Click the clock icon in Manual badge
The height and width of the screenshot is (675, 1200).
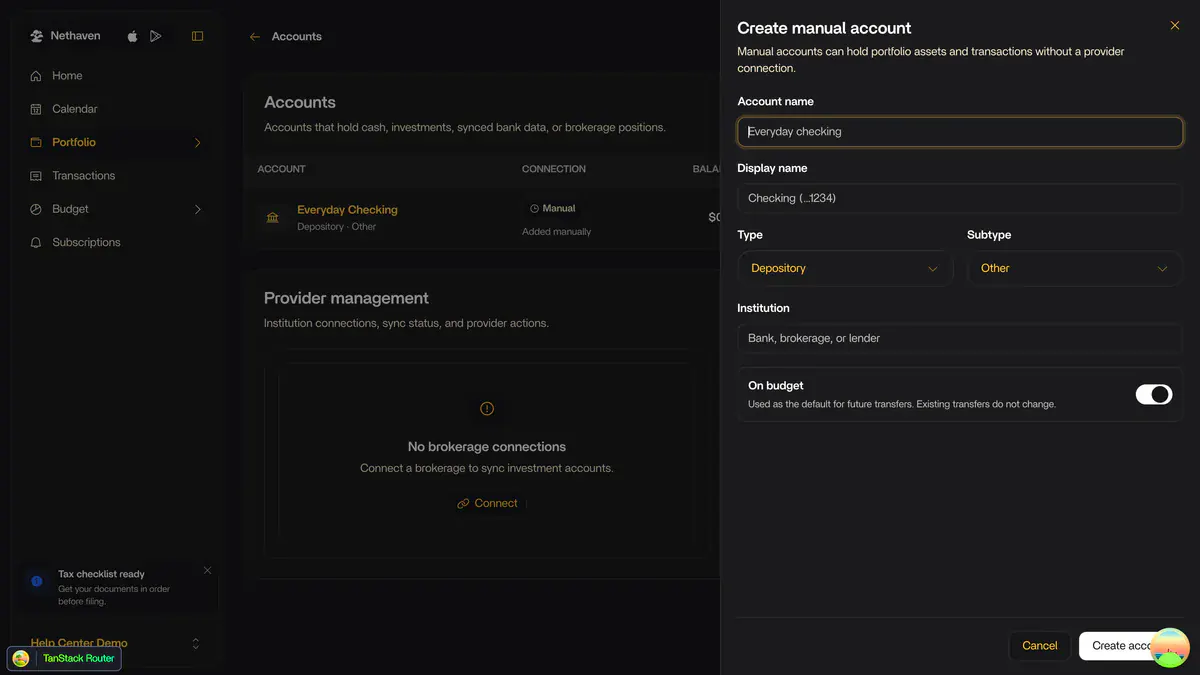[534, 209]
